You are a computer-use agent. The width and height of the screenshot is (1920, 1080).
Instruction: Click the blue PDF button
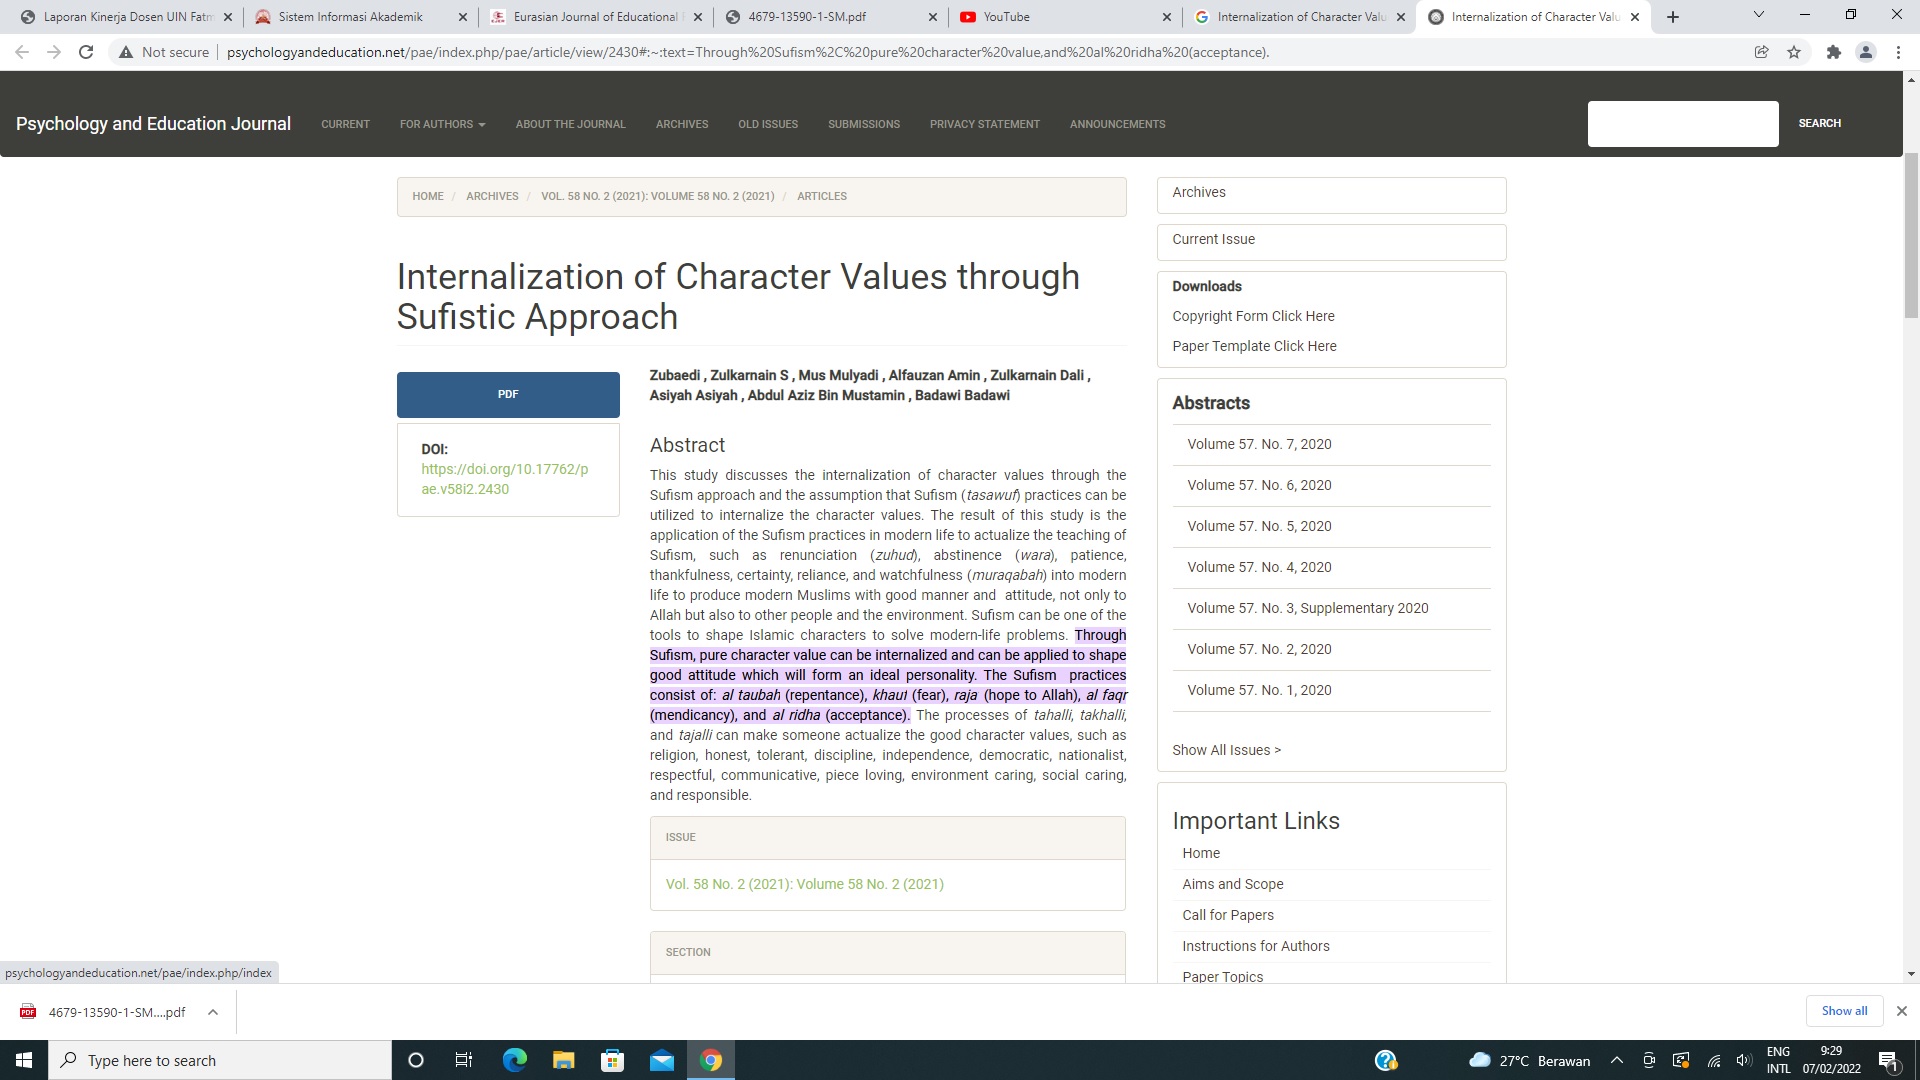point(508,394)
